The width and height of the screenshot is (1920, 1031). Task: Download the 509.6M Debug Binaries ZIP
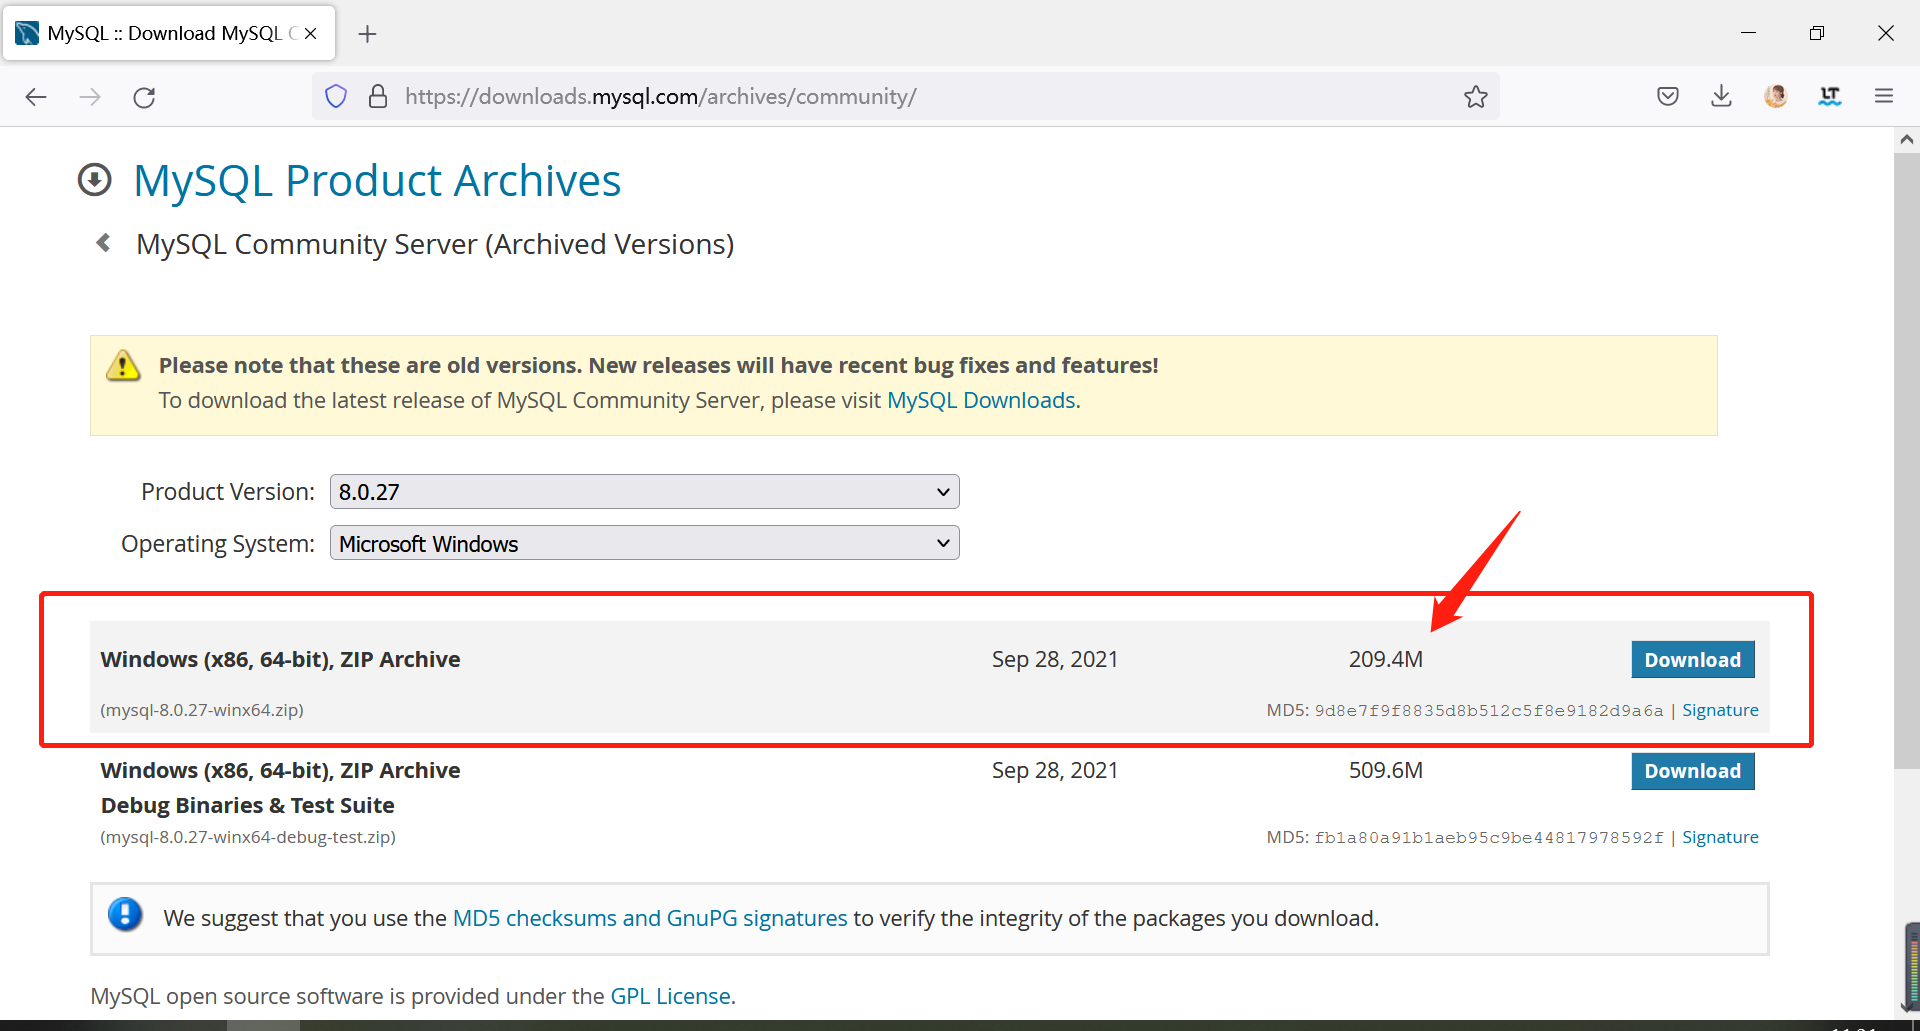click(1693, 771)
